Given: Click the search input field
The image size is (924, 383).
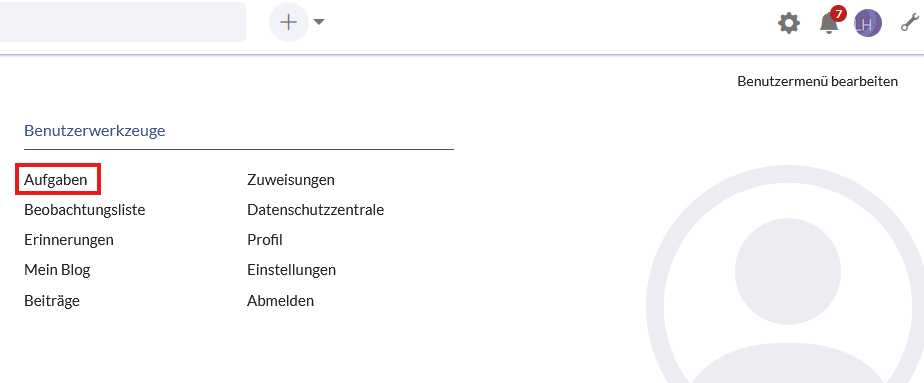Looking at the screenshot, I should coord(123,22).
